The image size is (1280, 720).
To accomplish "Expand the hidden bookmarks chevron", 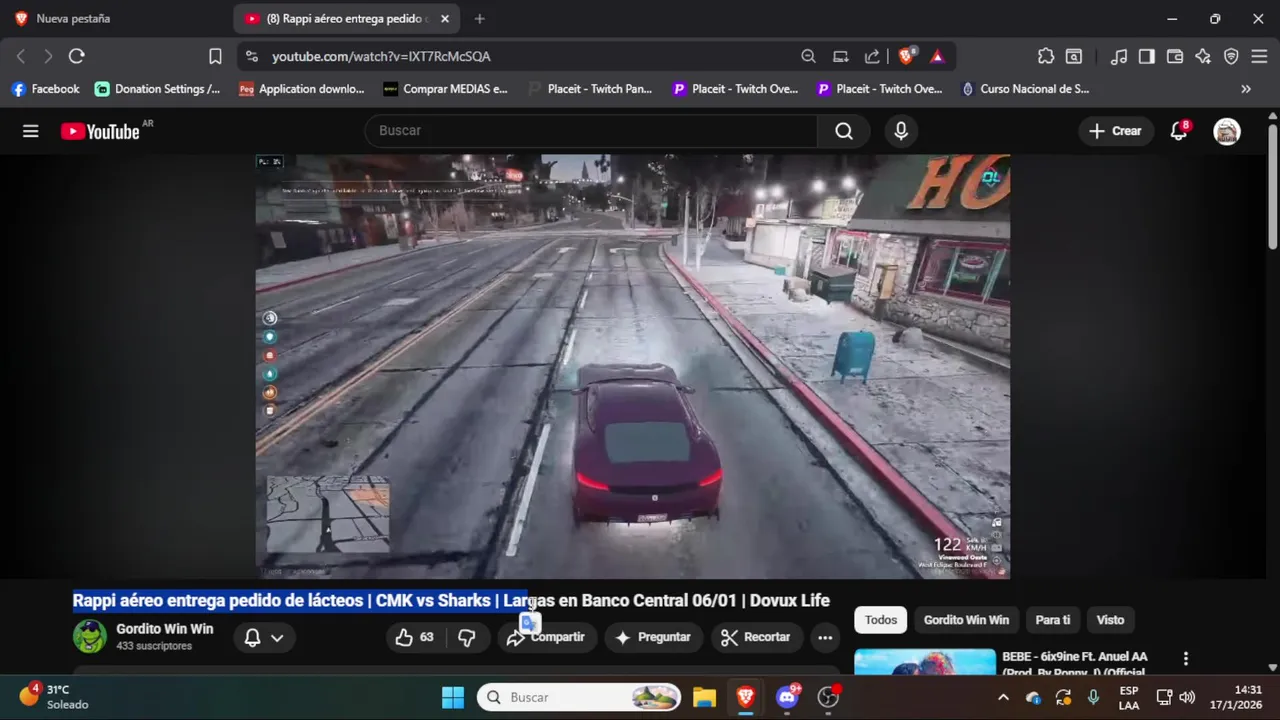I will point(1246,89).
